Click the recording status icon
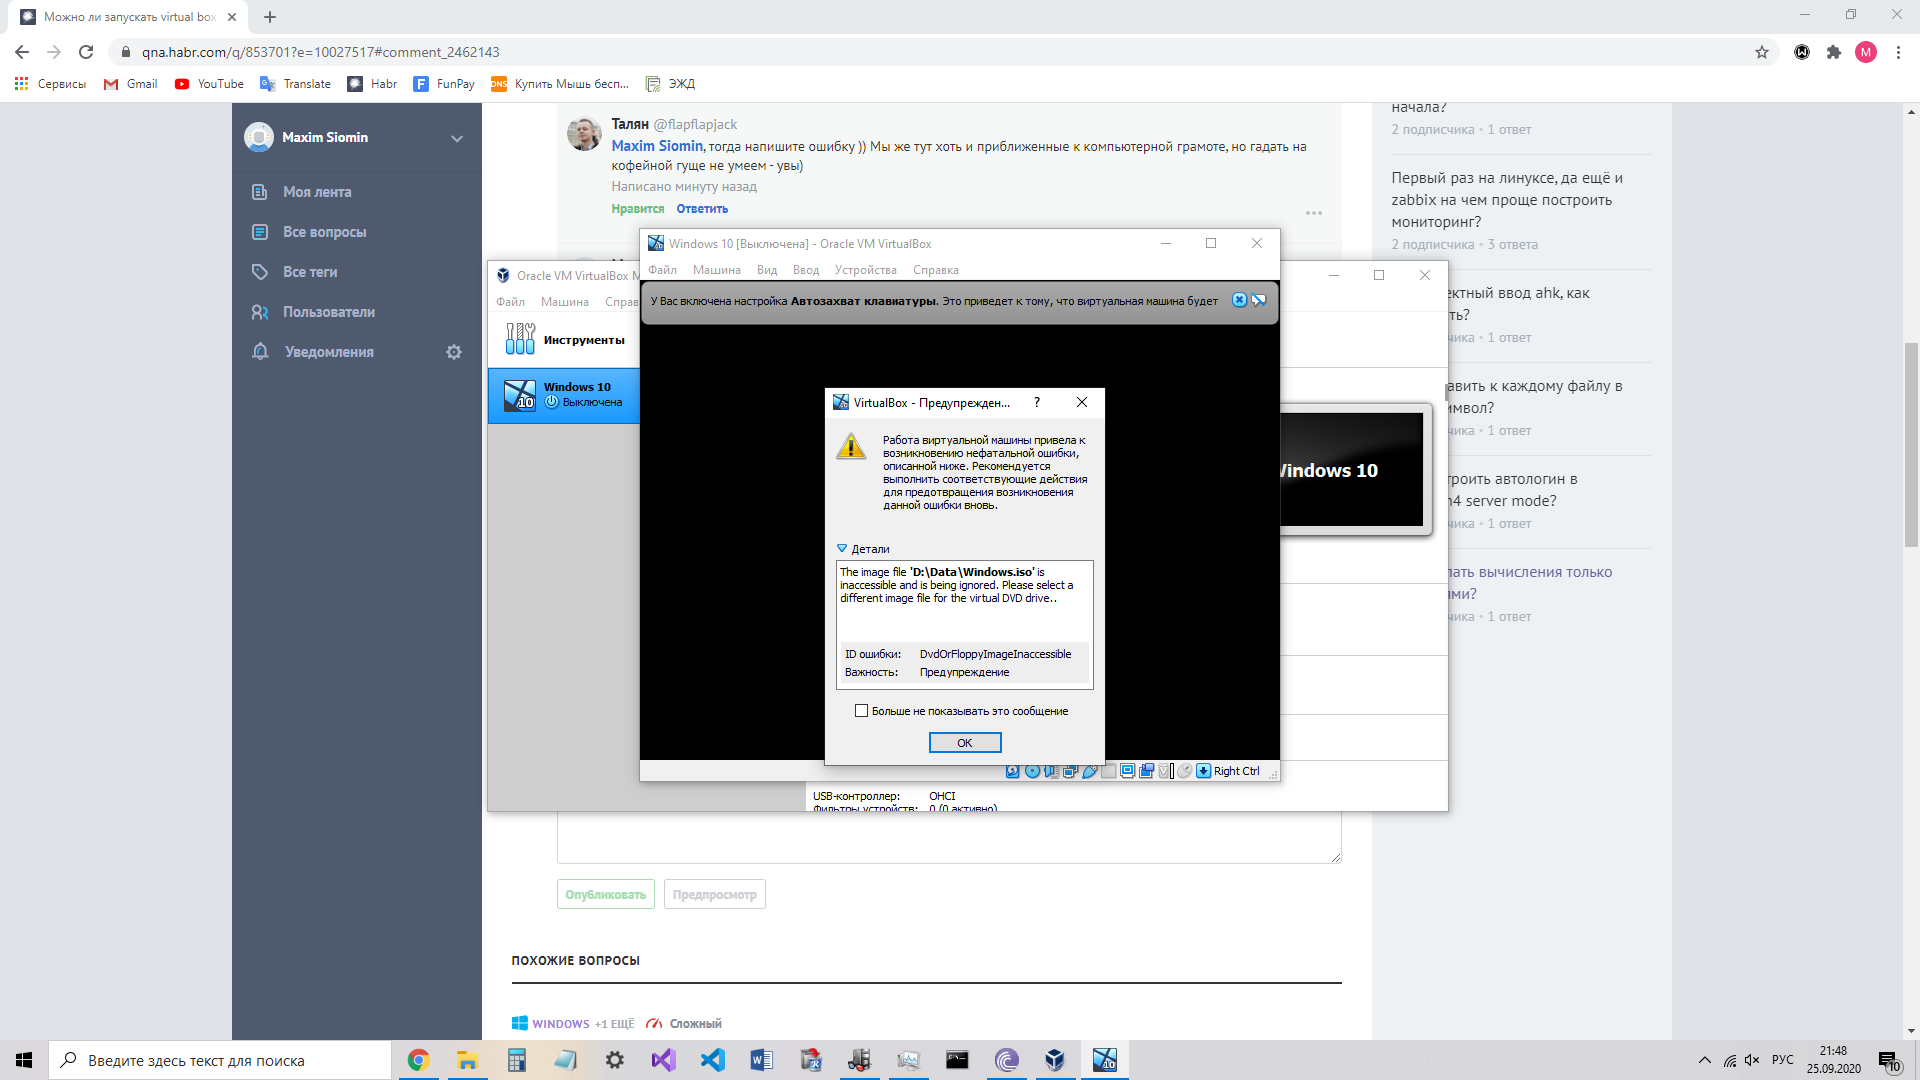This screenshot has height=1080, width=1920. 1146,771
